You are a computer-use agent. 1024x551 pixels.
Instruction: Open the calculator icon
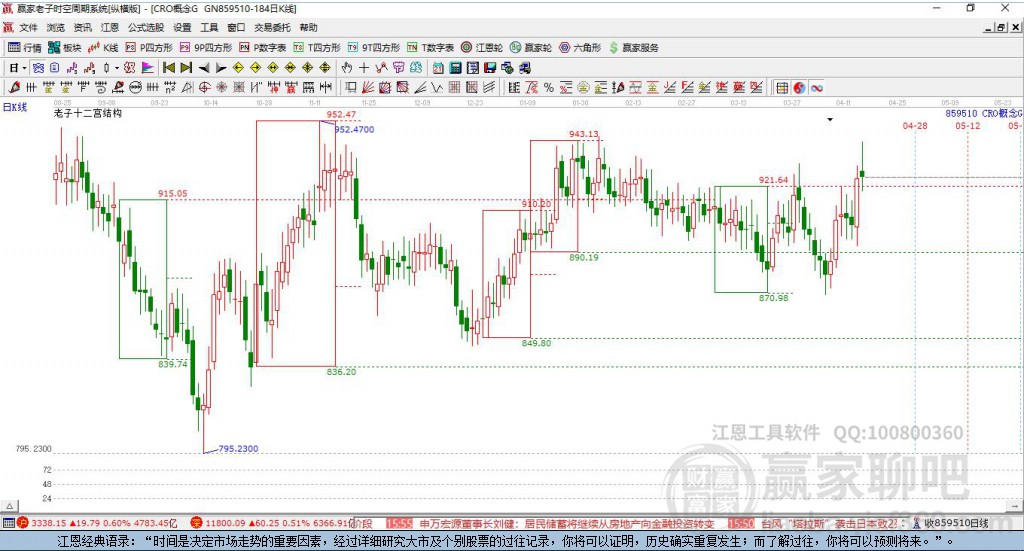point(455,68)
